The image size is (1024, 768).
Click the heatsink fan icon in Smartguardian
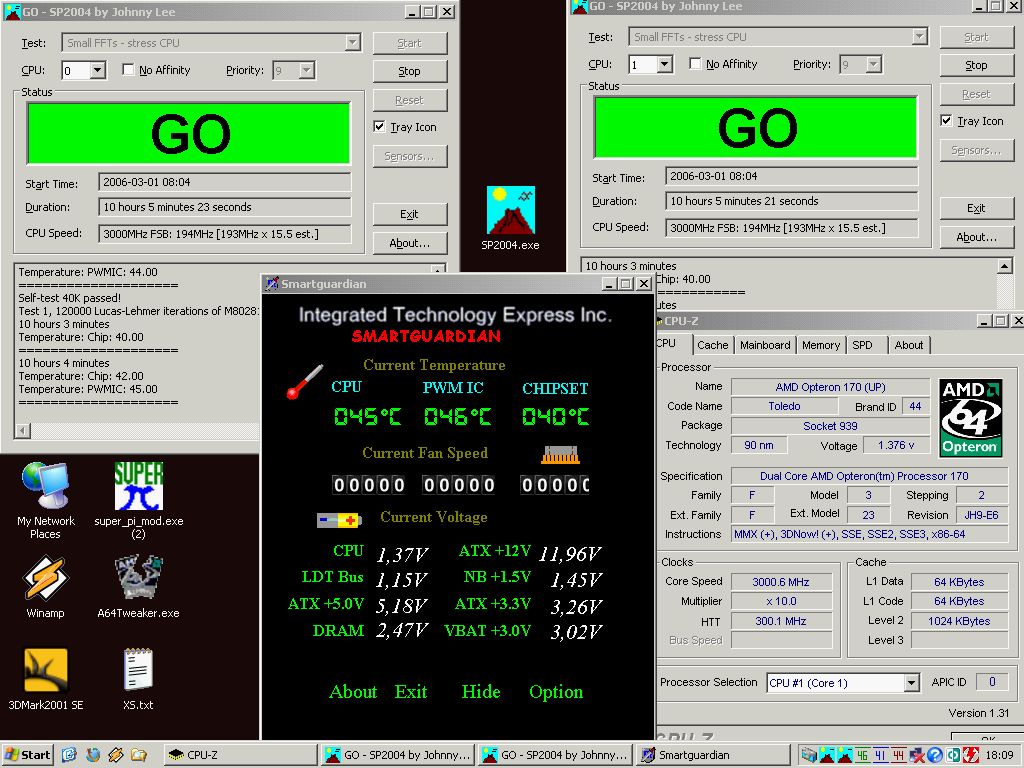click(x=560, y=455)
